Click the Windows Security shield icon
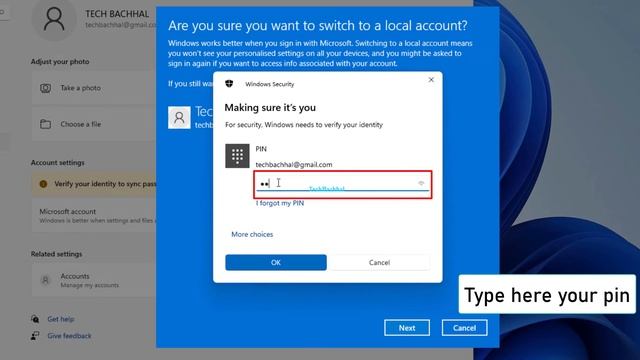The image size is (640, 360). (229, 84)
